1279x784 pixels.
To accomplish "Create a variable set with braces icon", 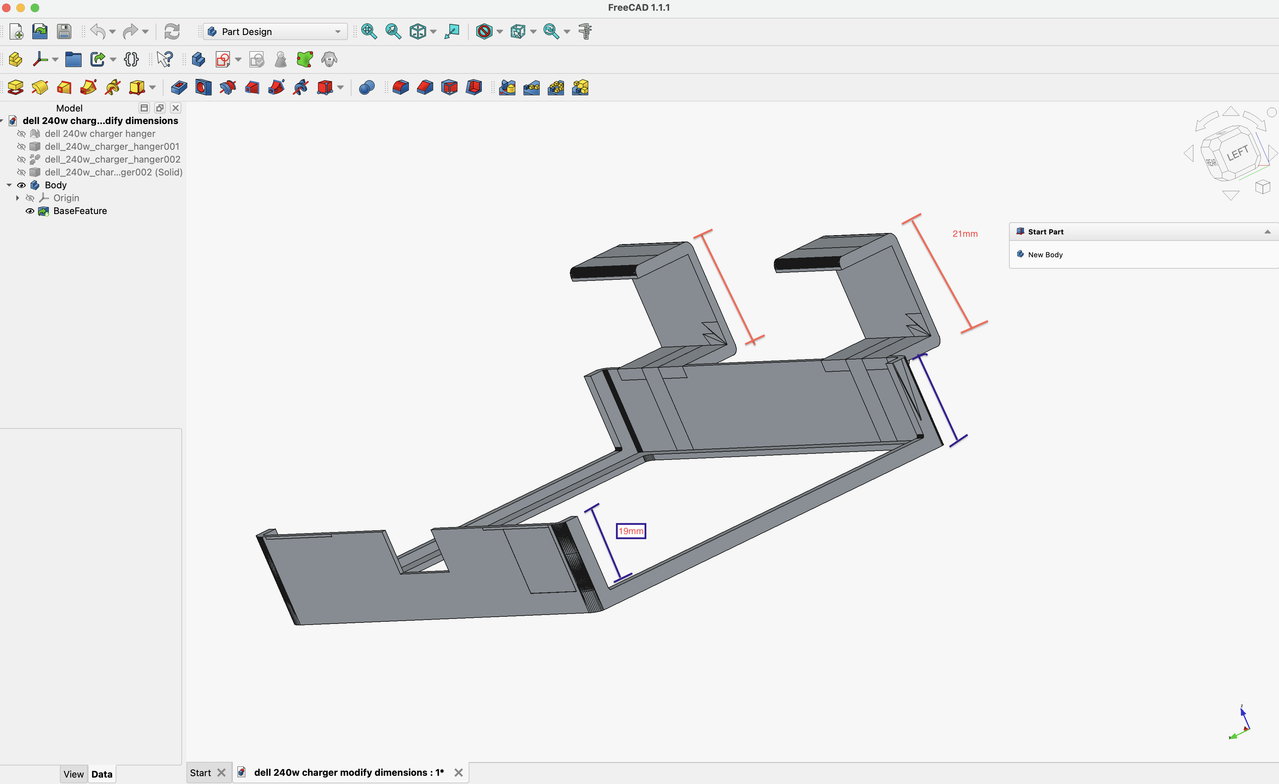I will pos(131,60).
